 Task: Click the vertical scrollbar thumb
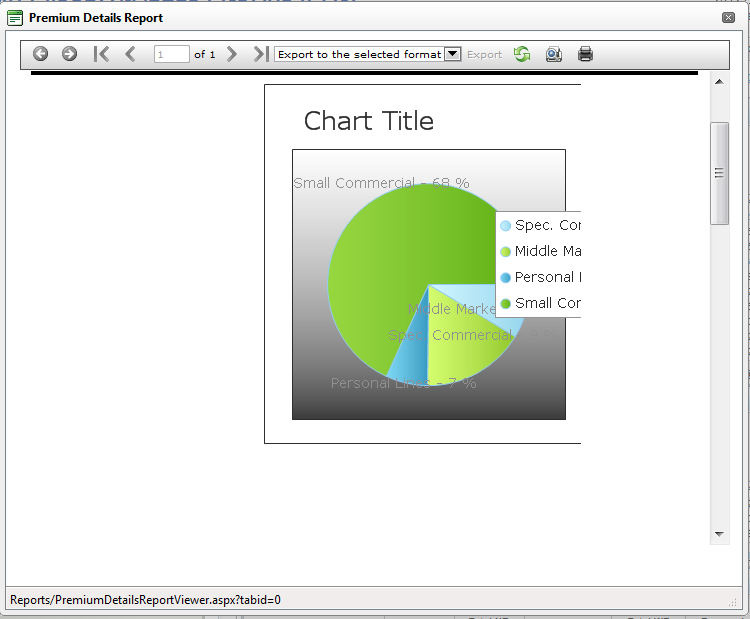(719, 173)
